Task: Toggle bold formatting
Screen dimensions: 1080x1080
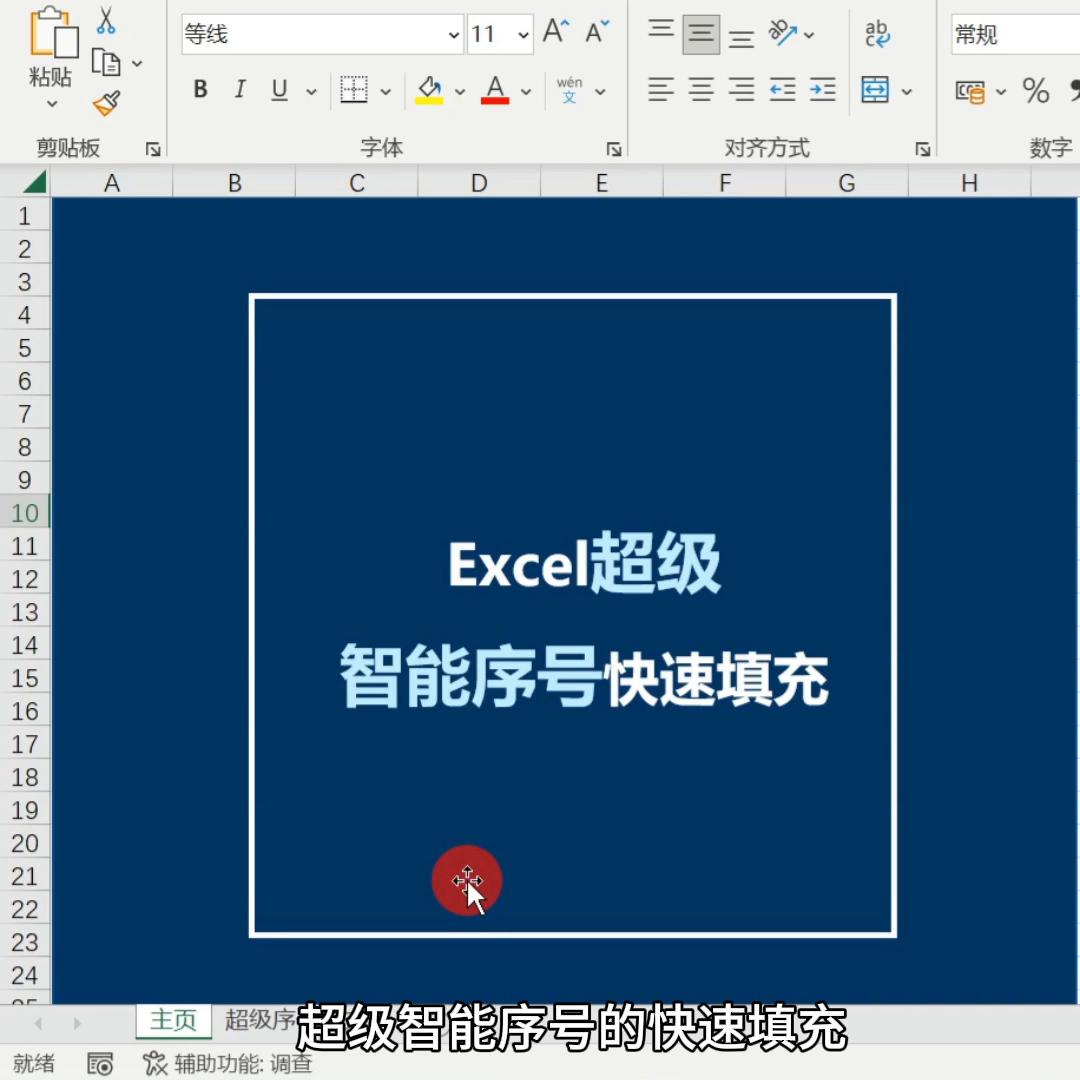Action: pyautogui.click(x=200, y=90)
